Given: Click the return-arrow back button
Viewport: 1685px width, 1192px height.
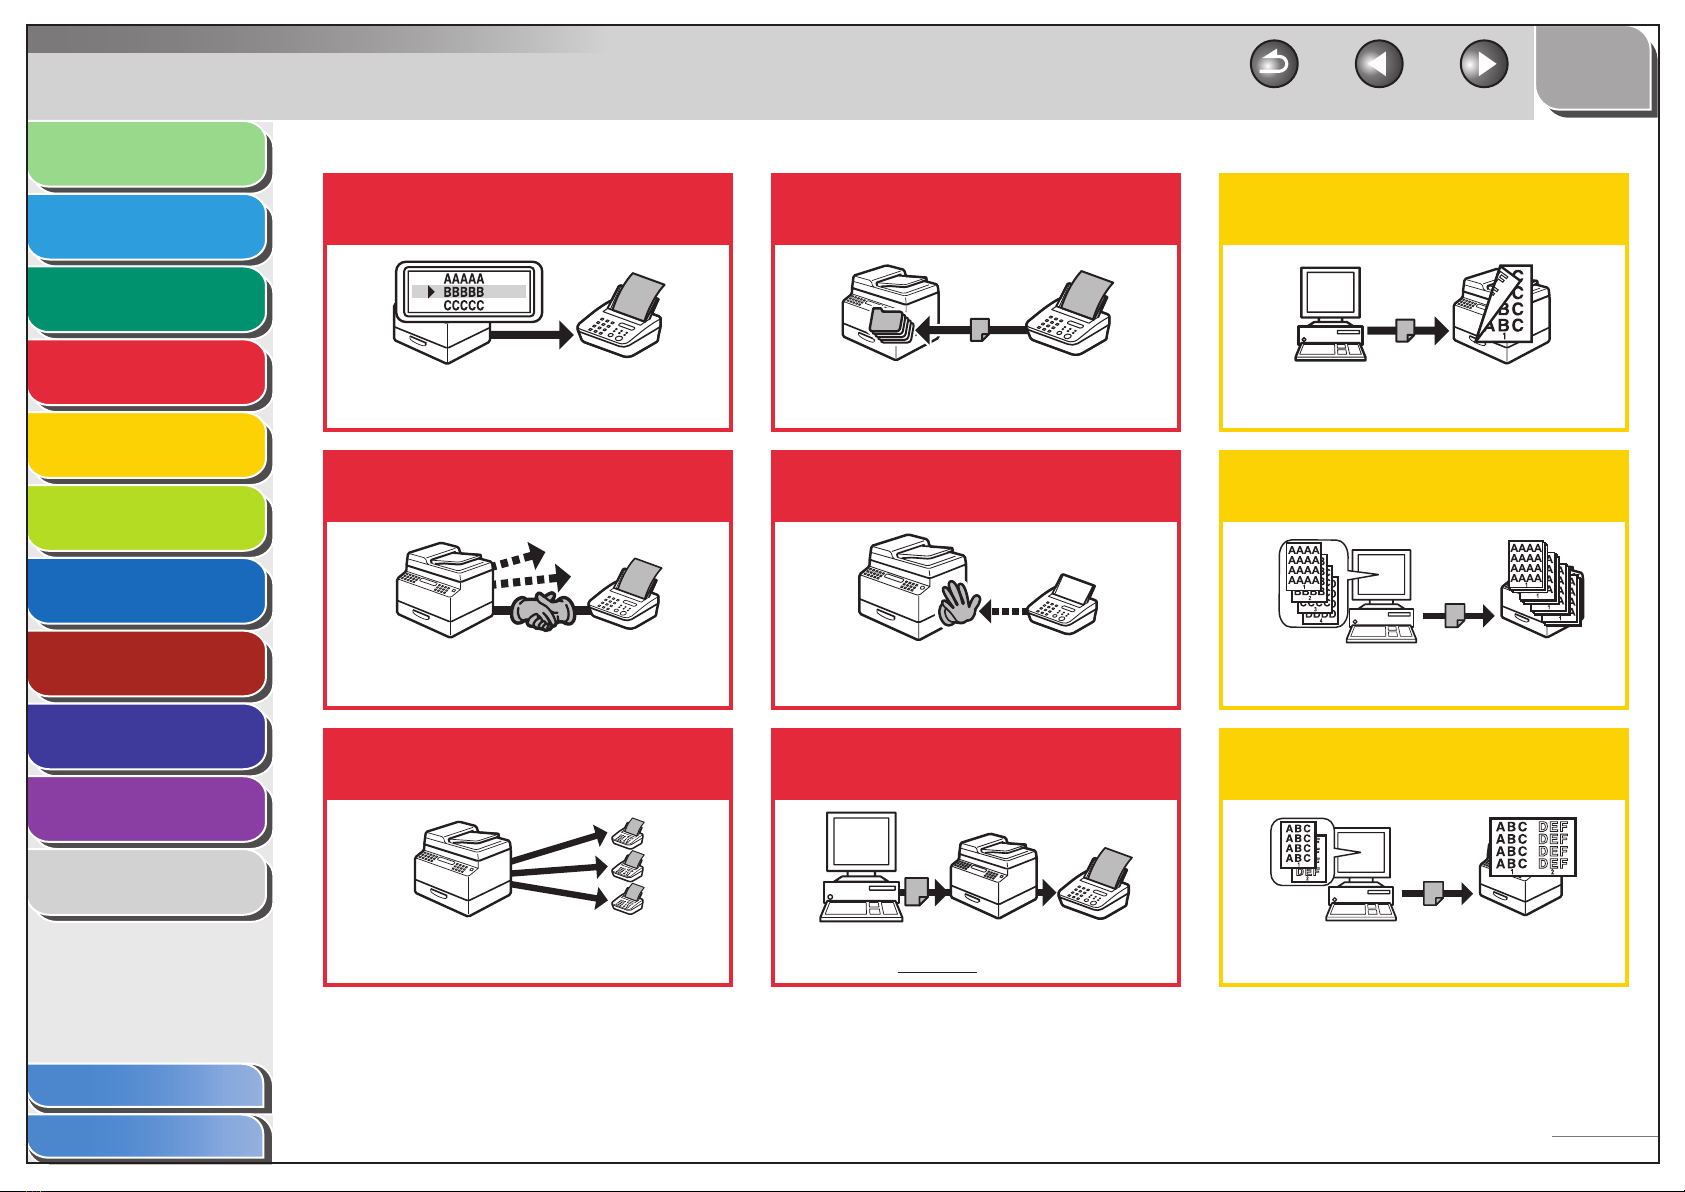Looking at the screenshot, I should (1274, 65).
